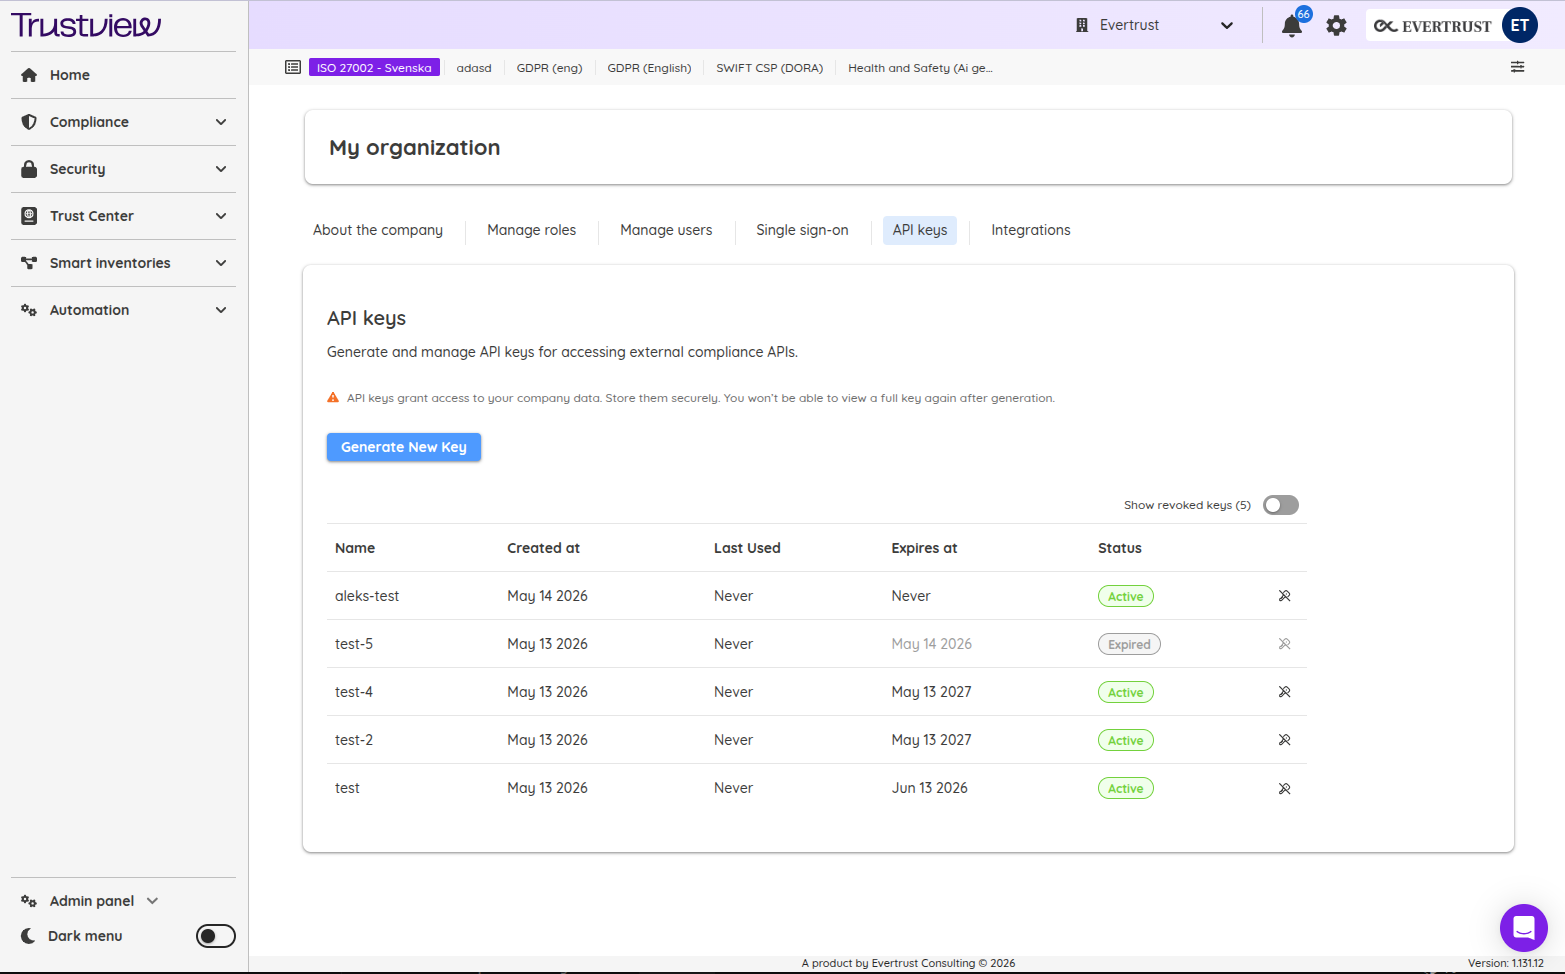Click the Status column header
The height and width of the screenshot is (974, 1565).
(x=1119, y=548)
